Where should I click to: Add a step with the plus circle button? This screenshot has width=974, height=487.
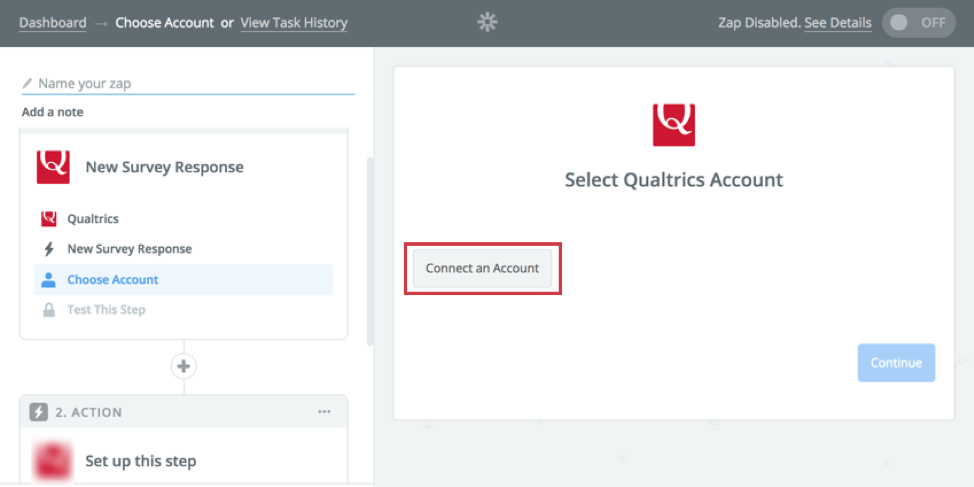tap(184, 366)
